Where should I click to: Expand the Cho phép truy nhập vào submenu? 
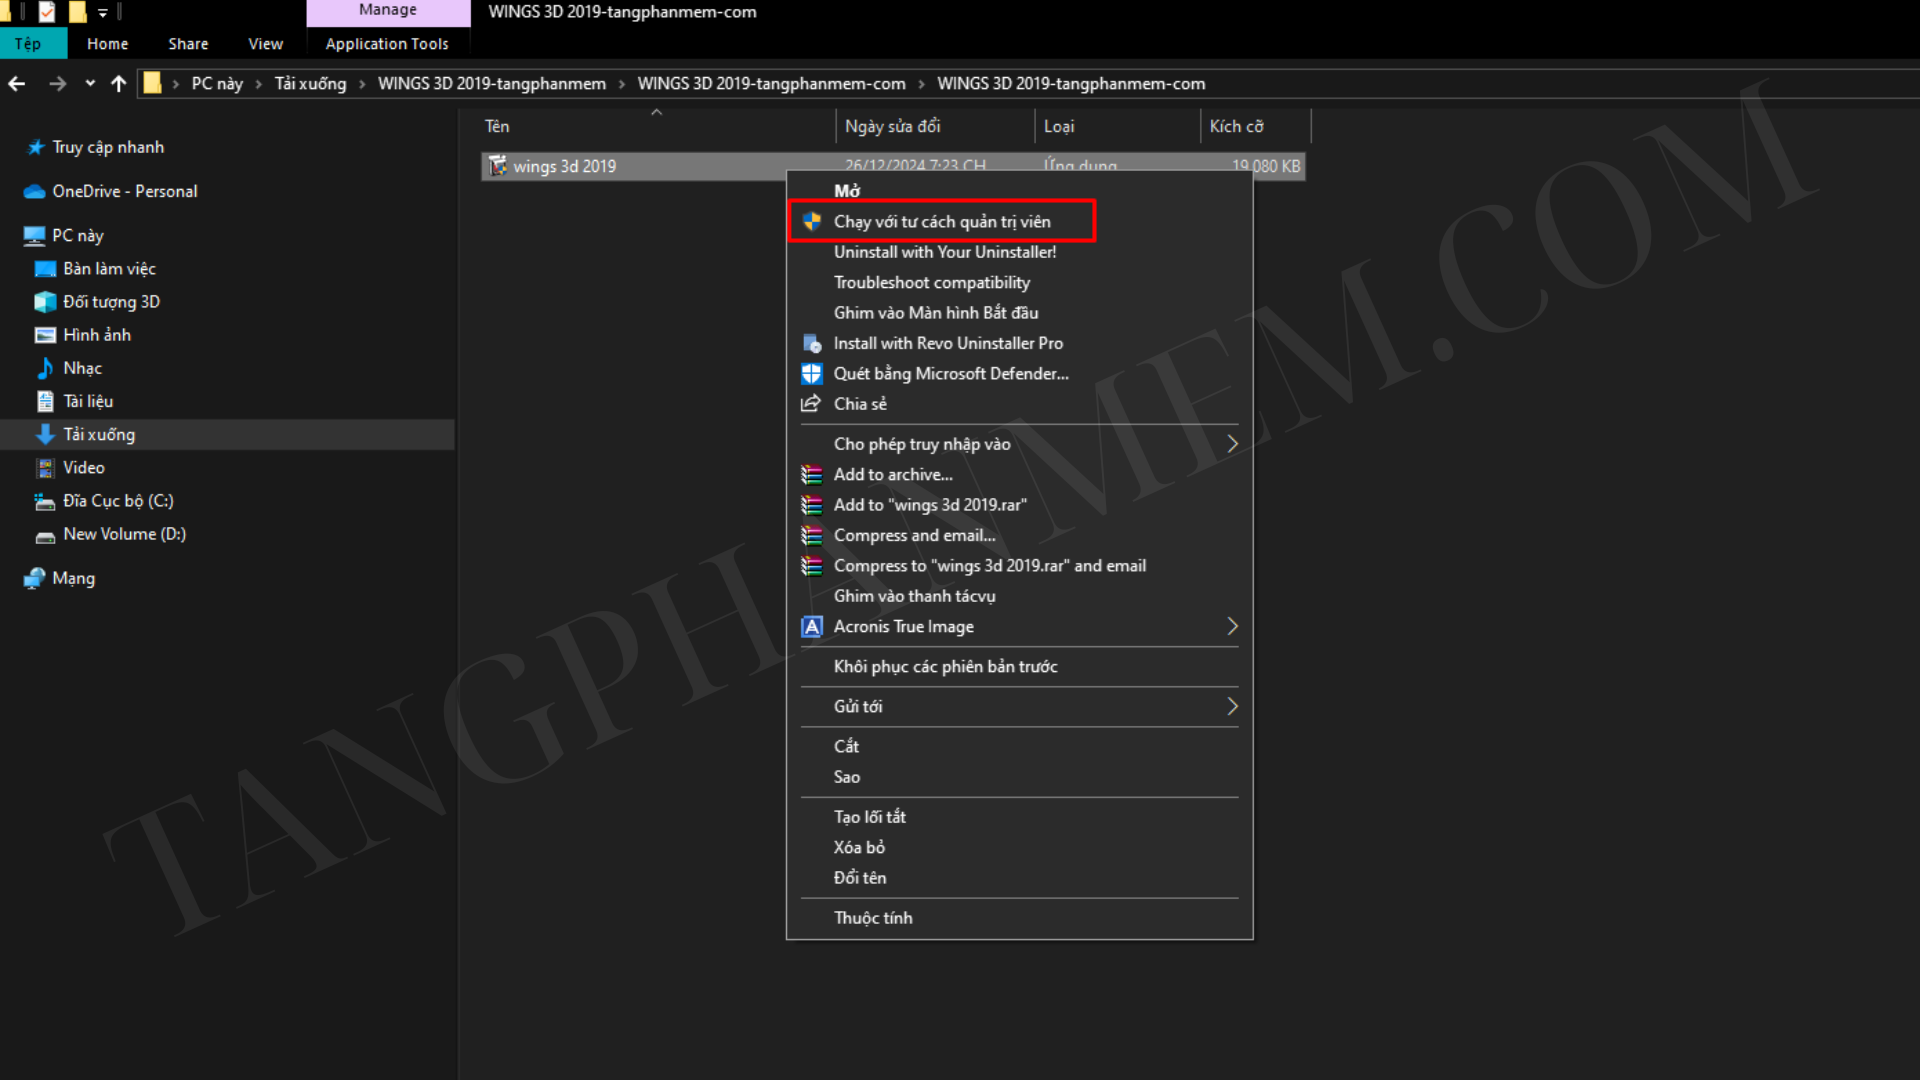coord(1232,444)
